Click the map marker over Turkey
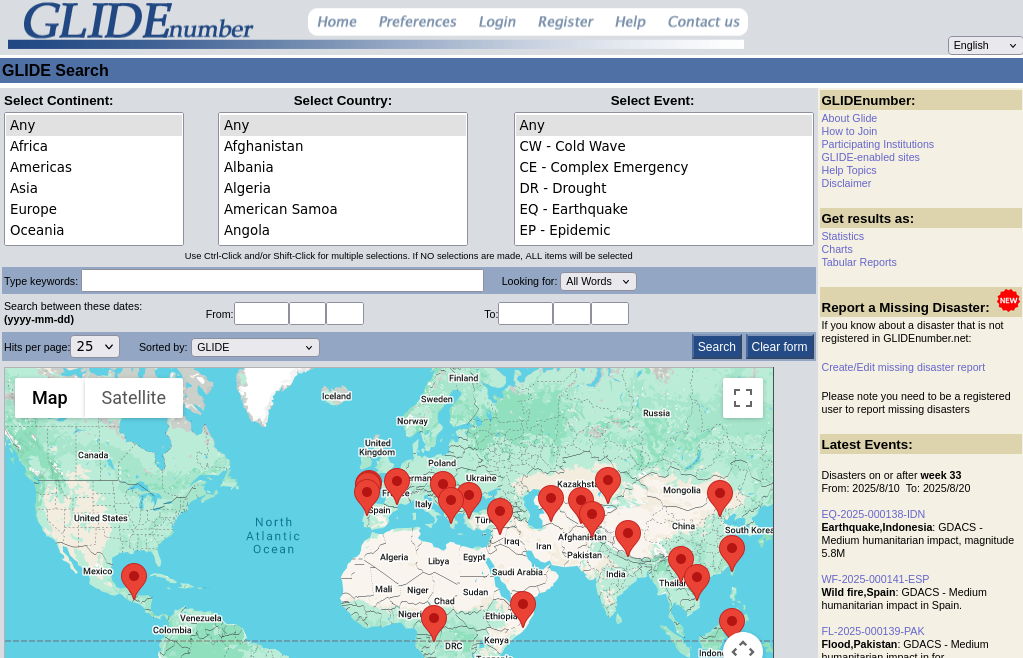 (x=500, y=515)
